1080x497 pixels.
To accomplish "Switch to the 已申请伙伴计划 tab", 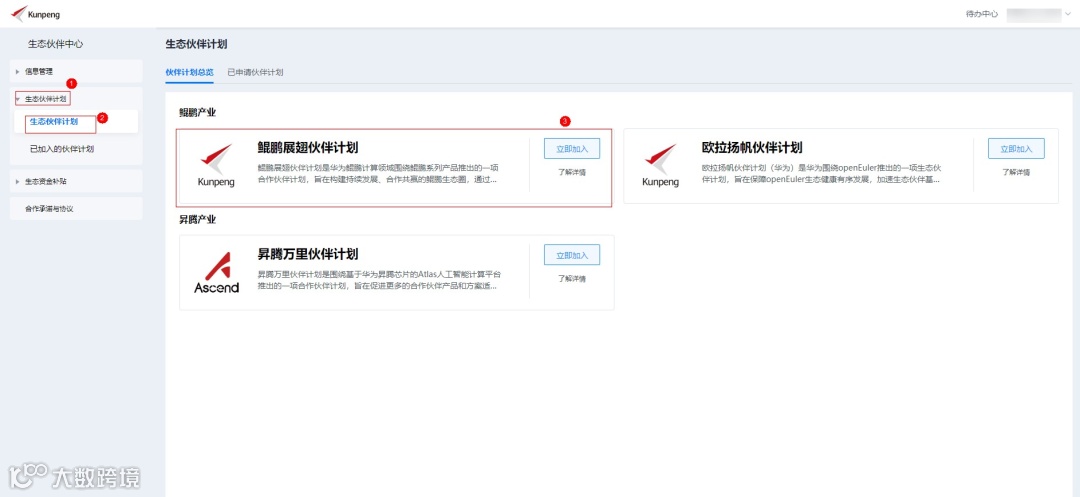I will point(256,72).
